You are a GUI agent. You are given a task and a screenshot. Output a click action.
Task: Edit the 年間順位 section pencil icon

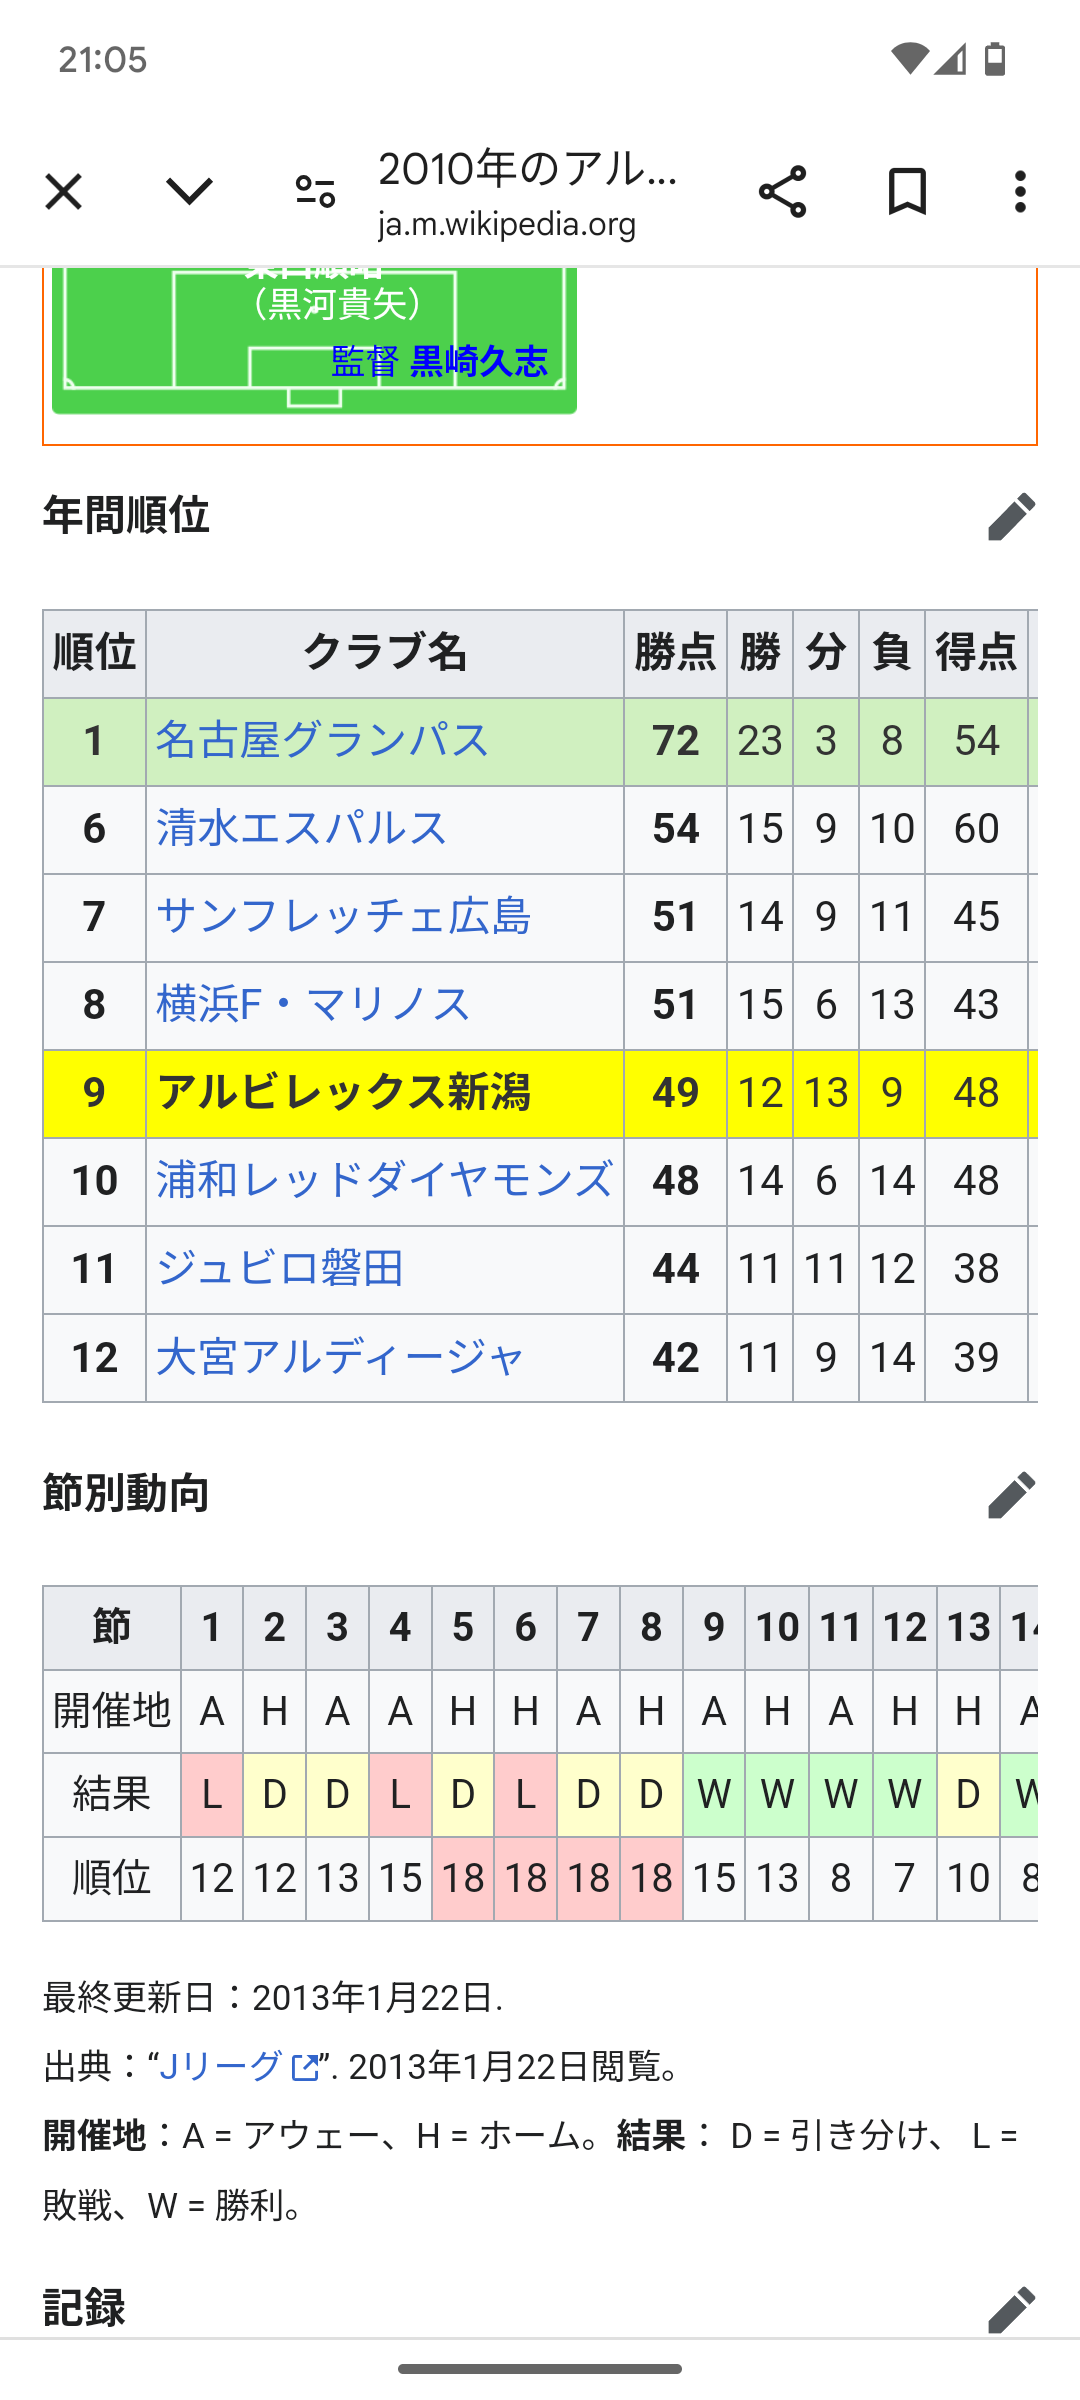1011,516
